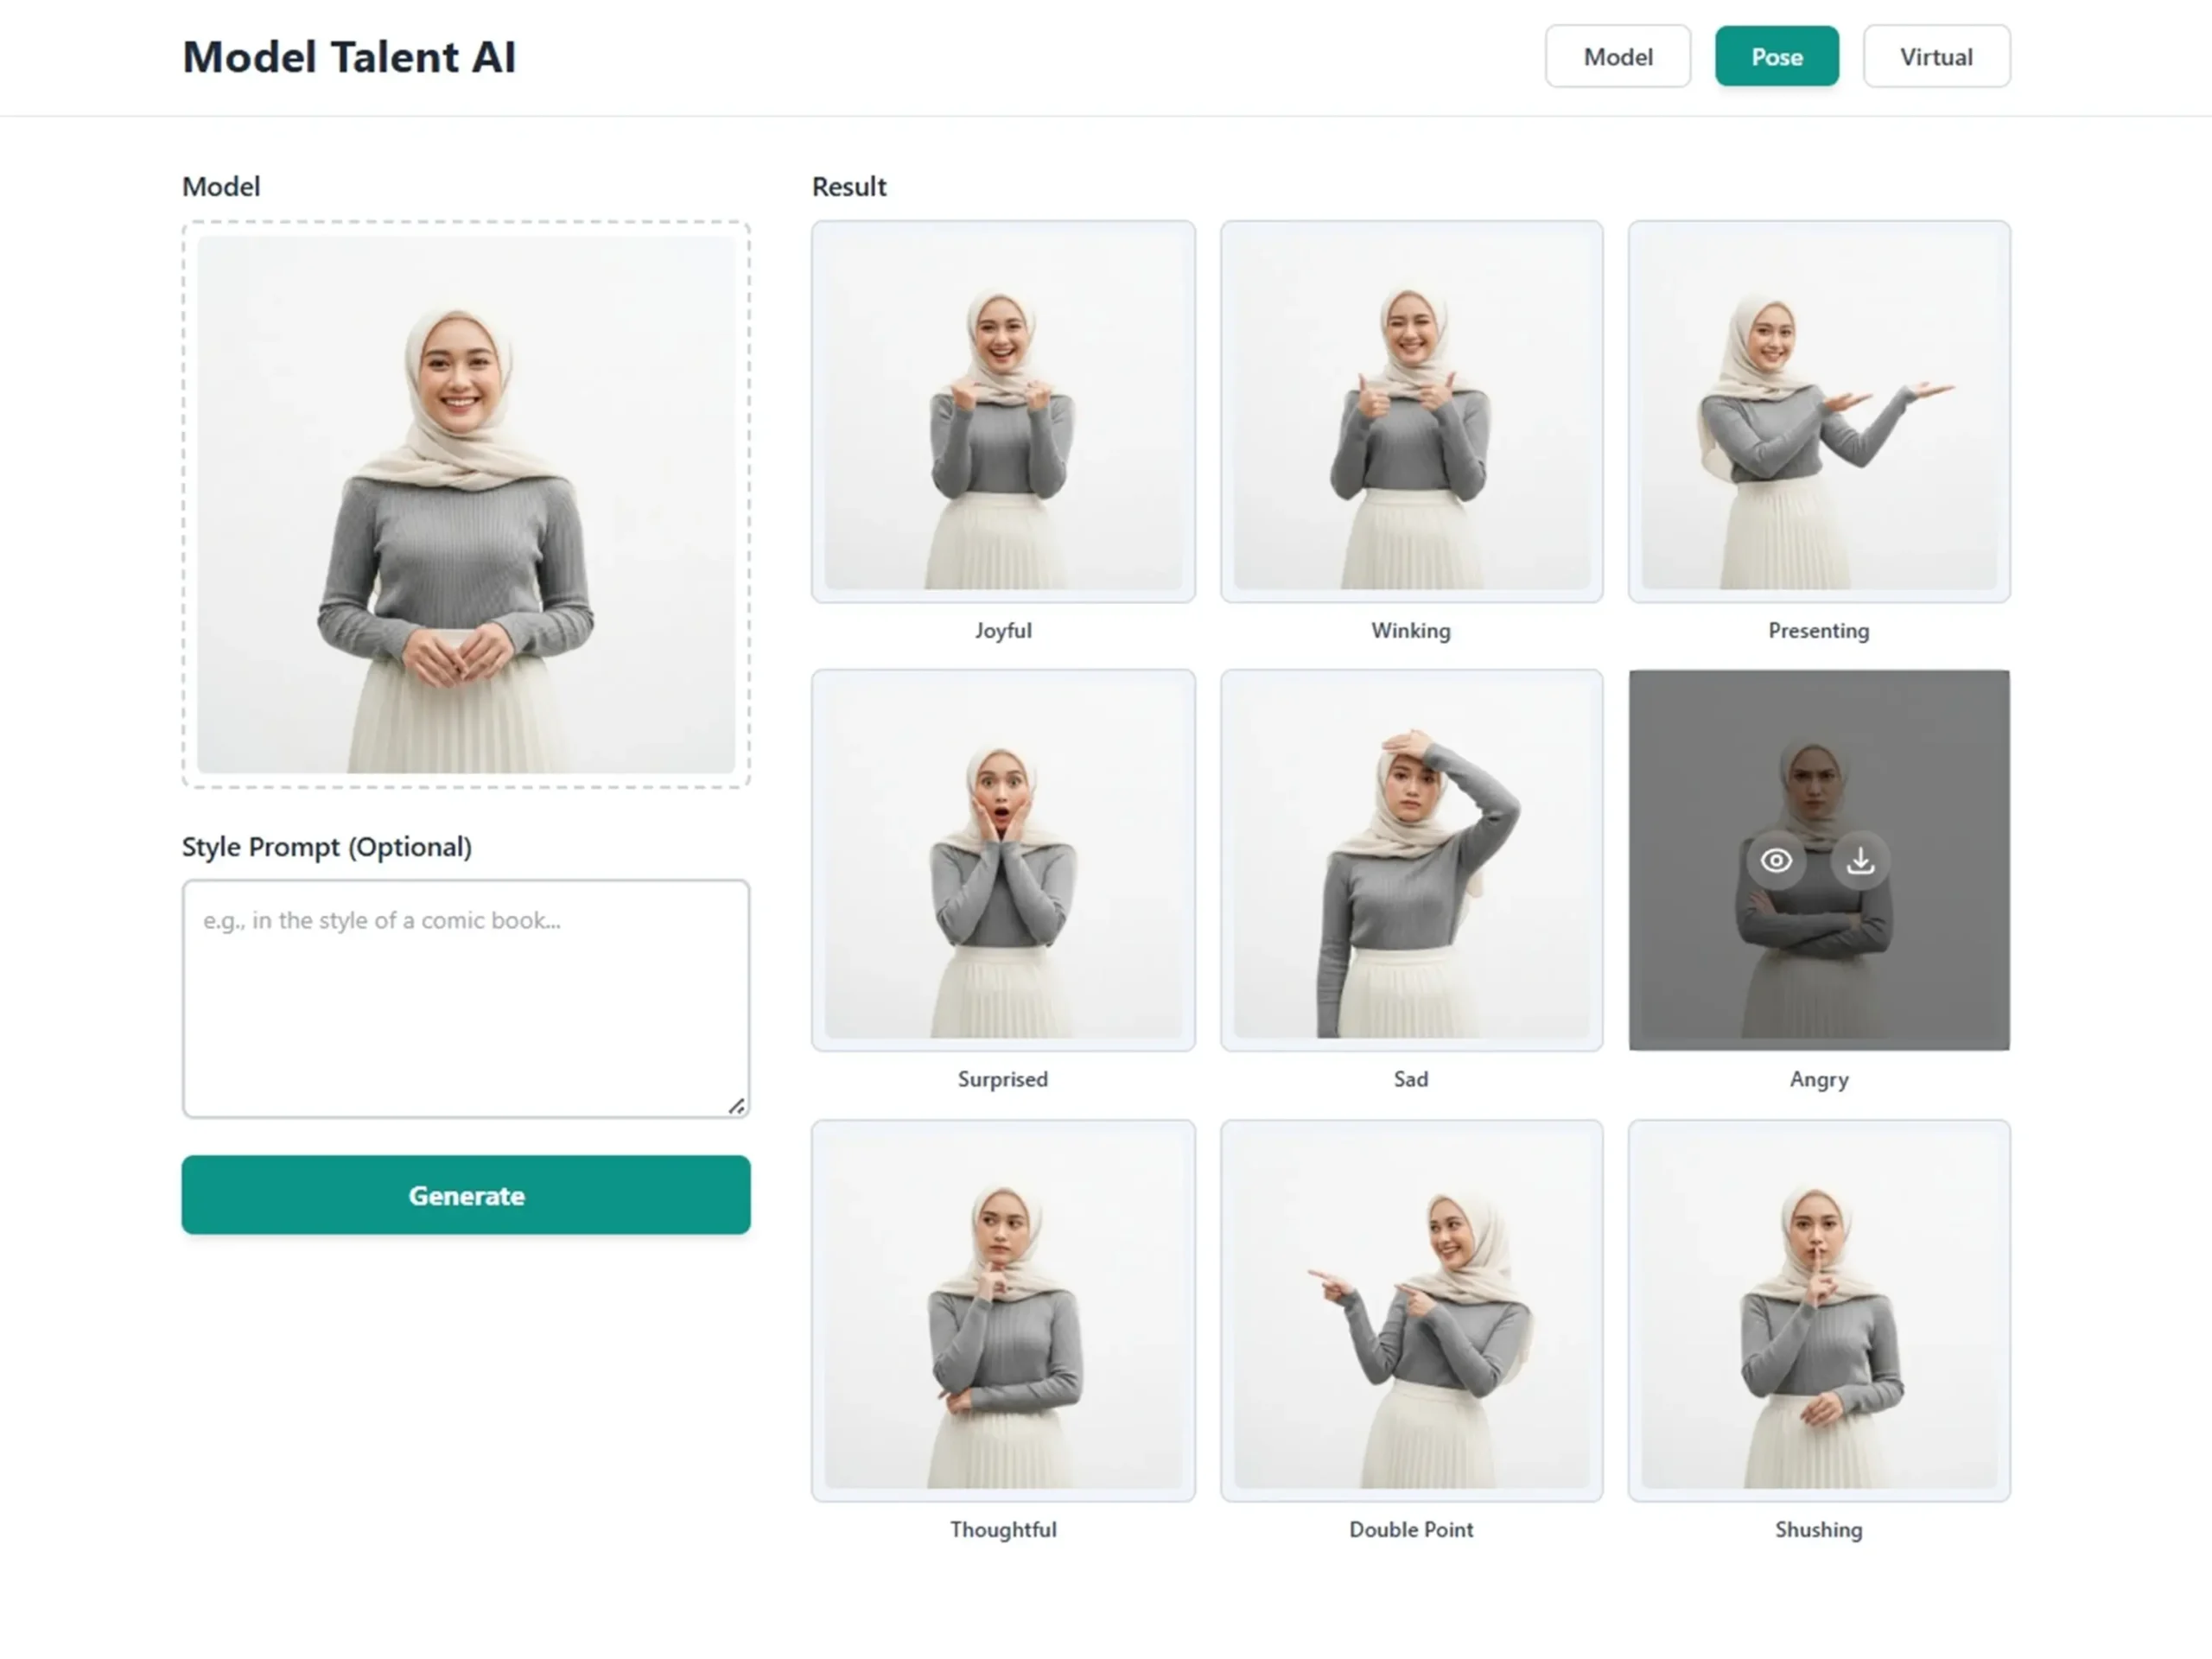Click the eye preview icon on Angry image

coord(1776,860)
